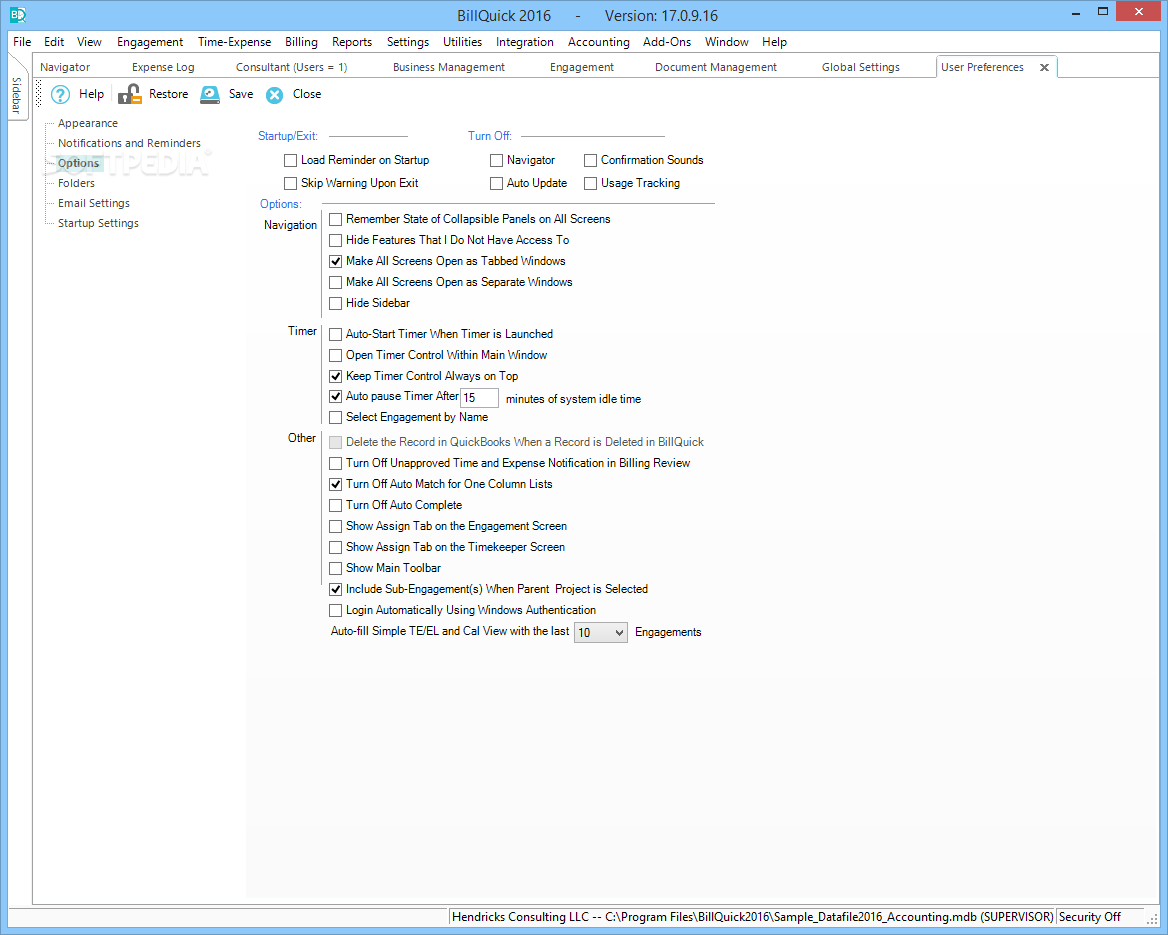Viewport: 1168px width, 935px height.
Task: Click the blue Close X icon
Action: tap(275, 95)
